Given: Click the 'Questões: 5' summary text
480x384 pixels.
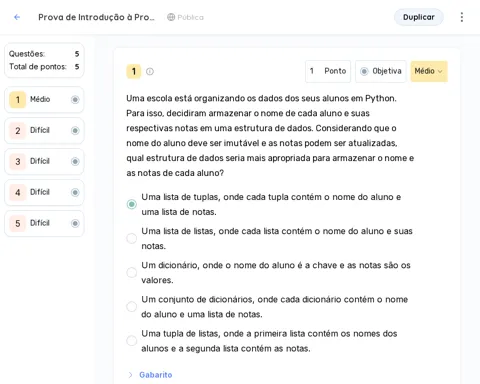Looking at the screenshot, I should tap(44, 54).
